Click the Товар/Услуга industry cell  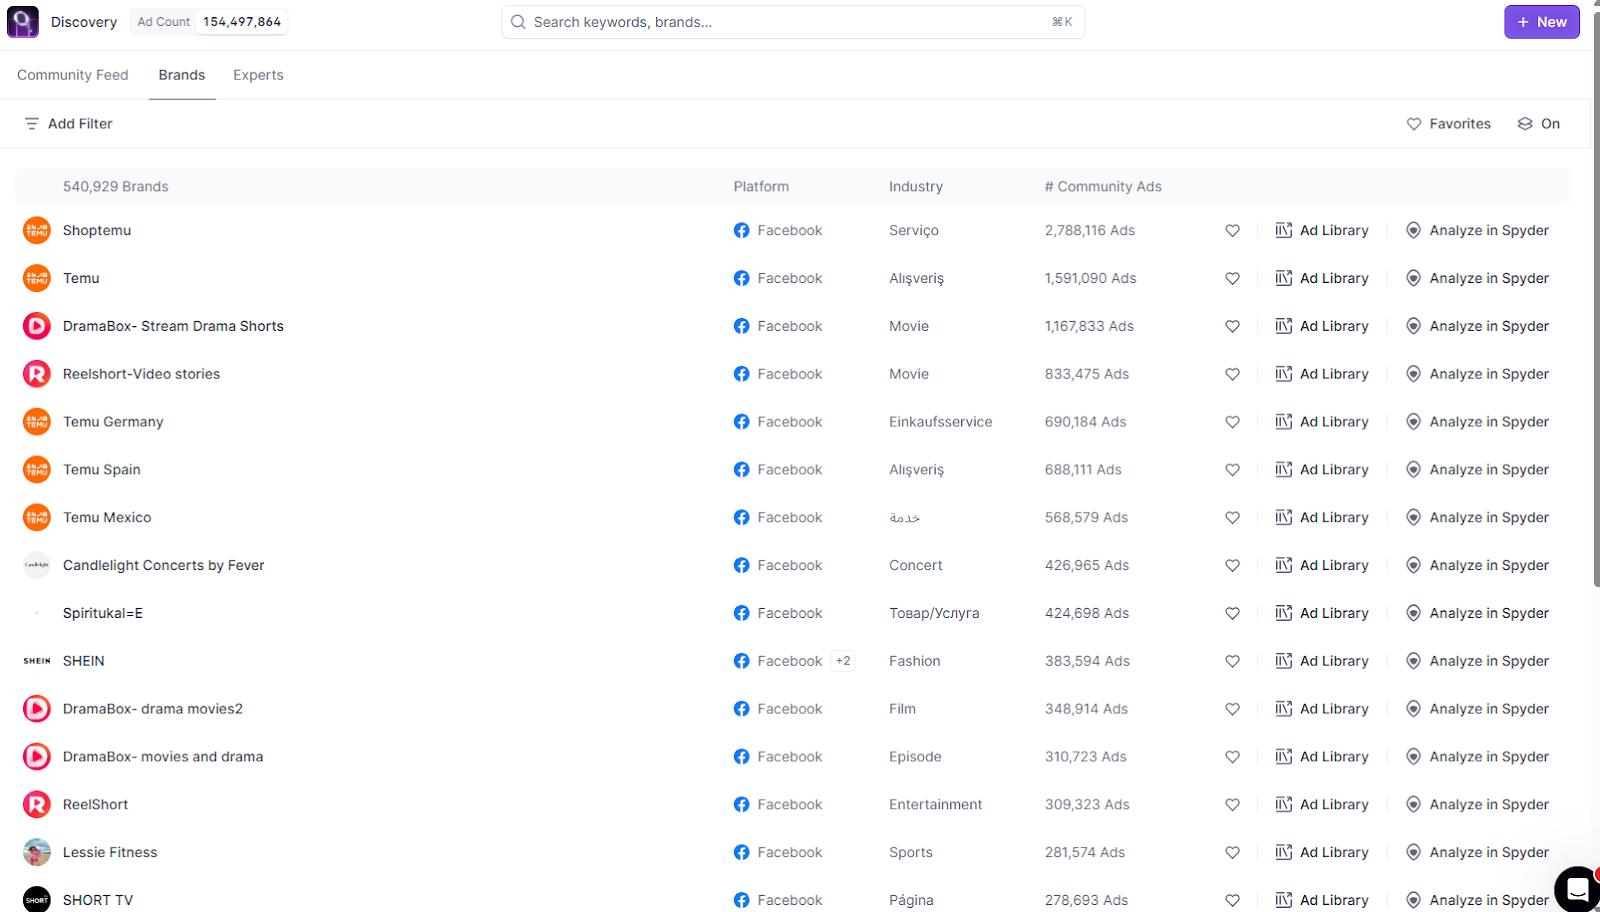pos(934,613)
